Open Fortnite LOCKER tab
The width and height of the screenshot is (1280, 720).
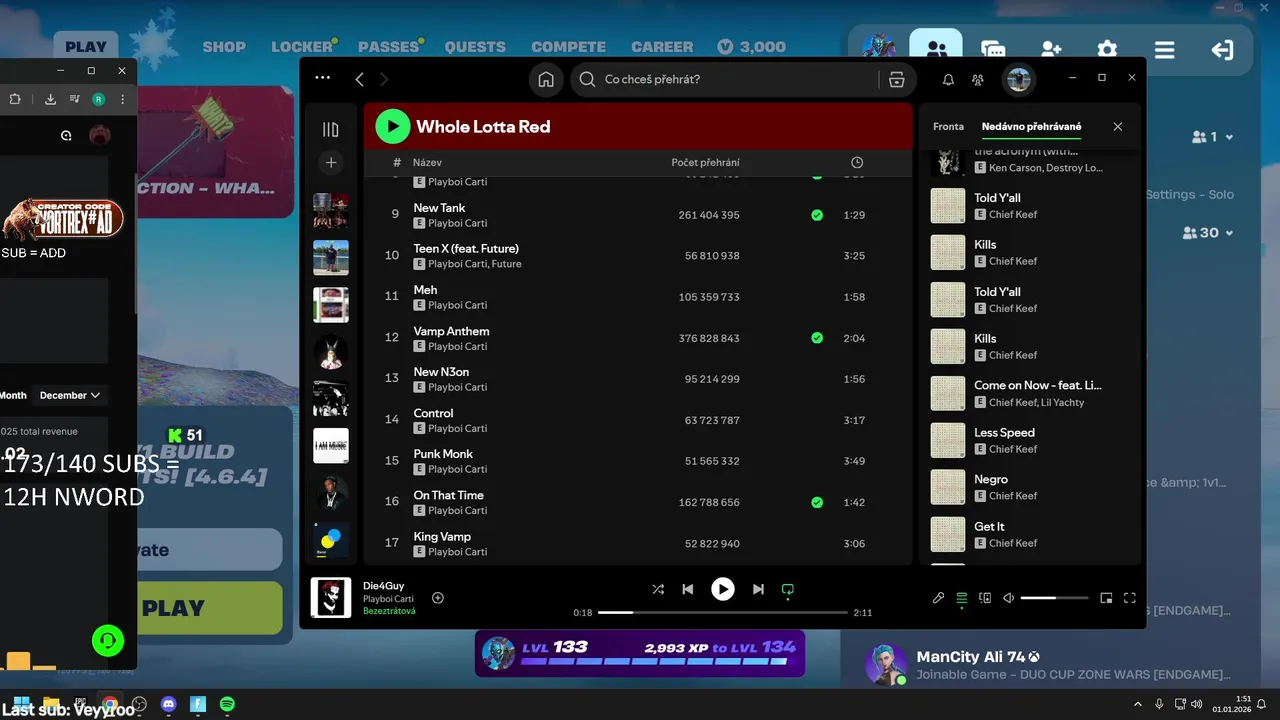coord(302,47)
